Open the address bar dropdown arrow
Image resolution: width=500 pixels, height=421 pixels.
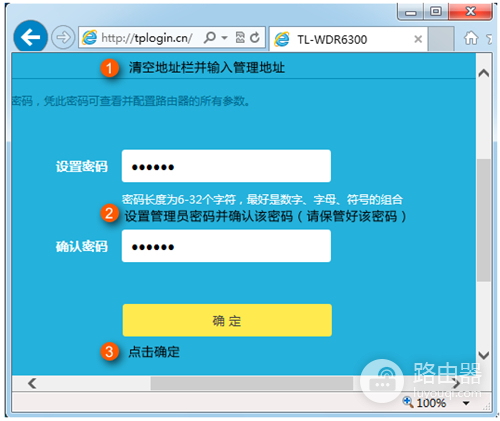225,38
